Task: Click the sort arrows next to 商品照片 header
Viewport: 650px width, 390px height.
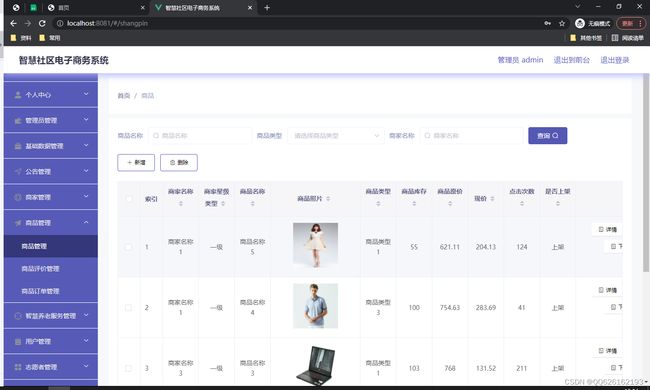Action: pyautogui.click(x=328, y=199)
